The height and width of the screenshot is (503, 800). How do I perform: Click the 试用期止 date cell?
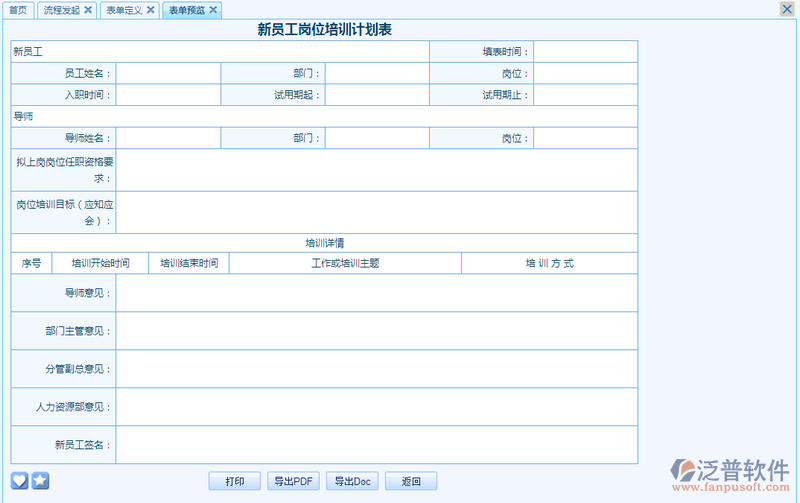tap(585, 95)
